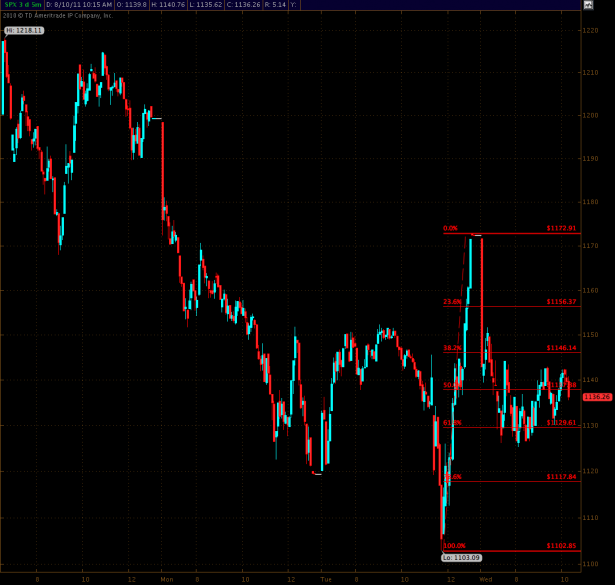Select the date field D: 8/10/11 10:15 AM

[79, 5]
